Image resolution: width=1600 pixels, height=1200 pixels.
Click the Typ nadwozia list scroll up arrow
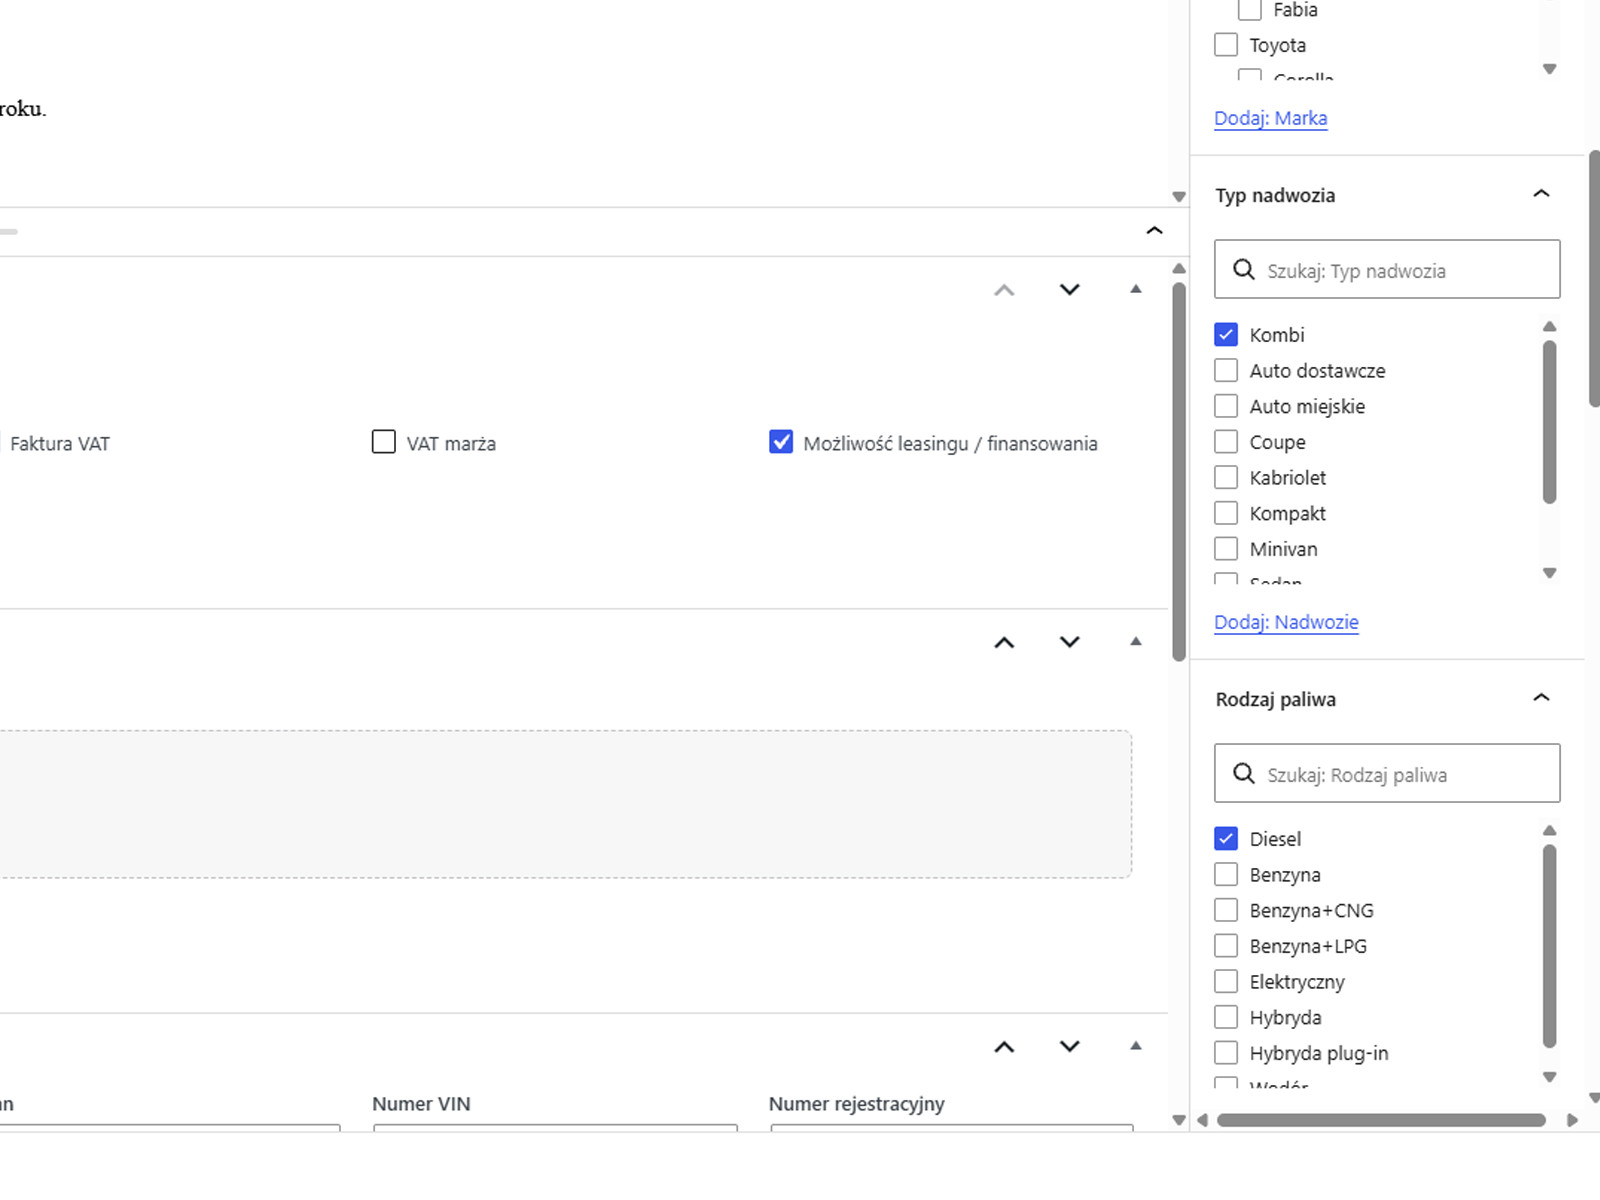(x=1549, y=327)
